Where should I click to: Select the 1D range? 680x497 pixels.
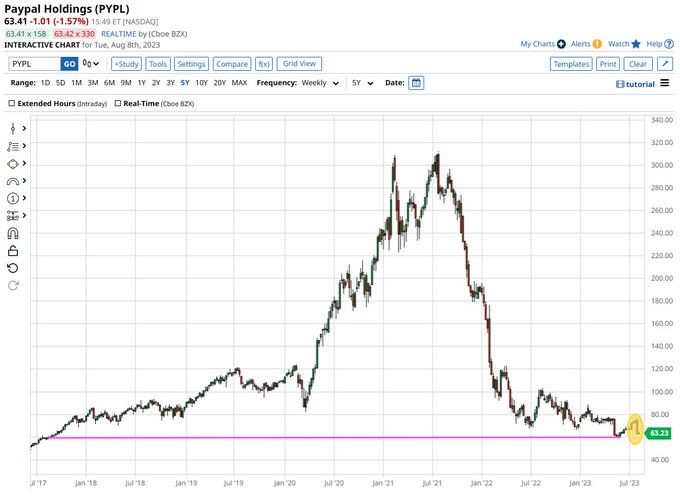point(45,82)
